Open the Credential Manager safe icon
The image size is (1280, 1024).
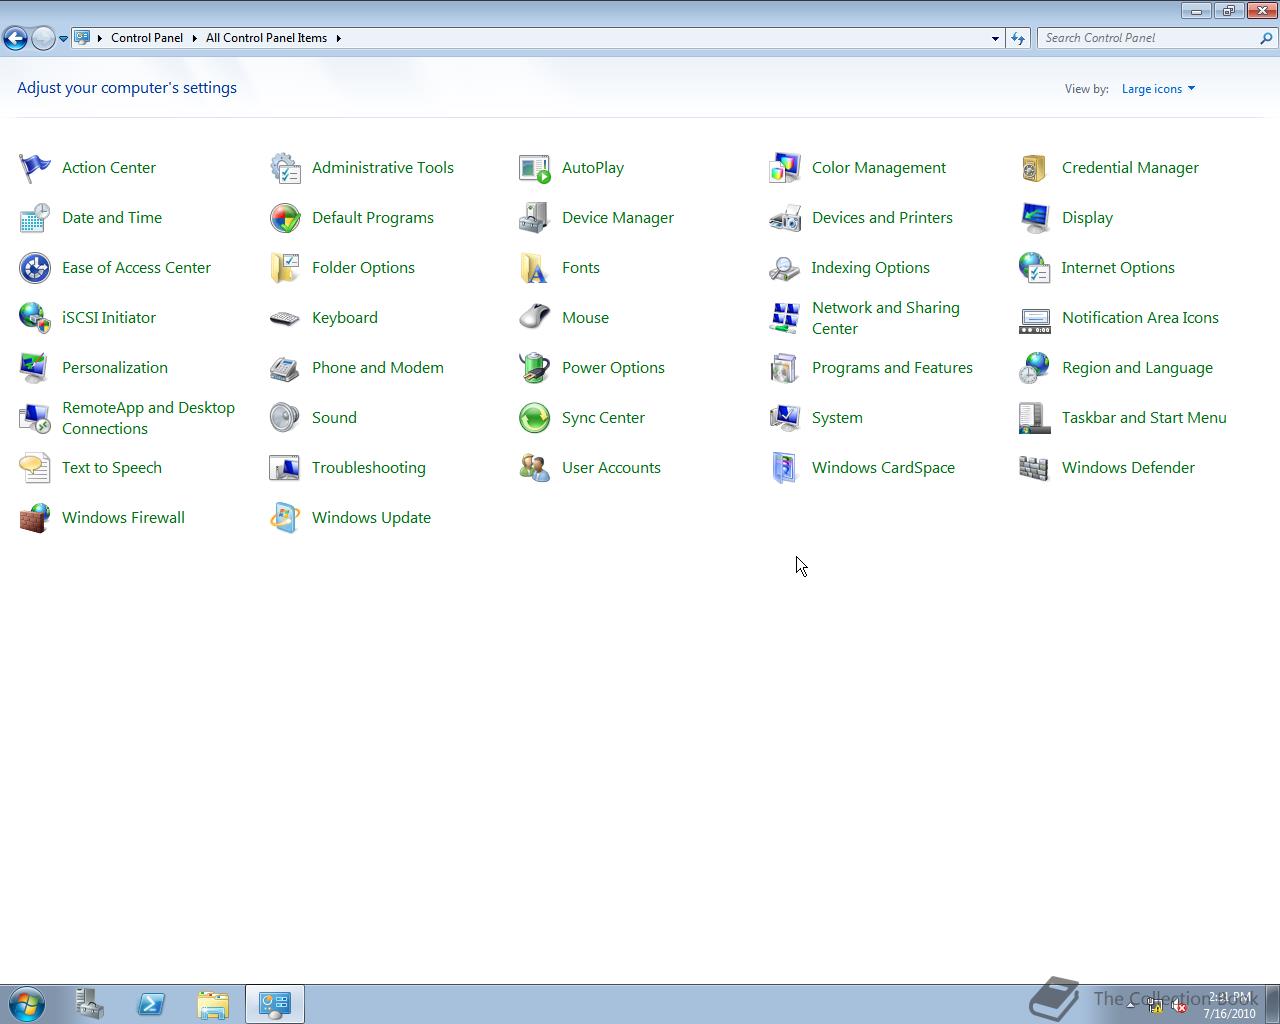tap(1035, 168)
